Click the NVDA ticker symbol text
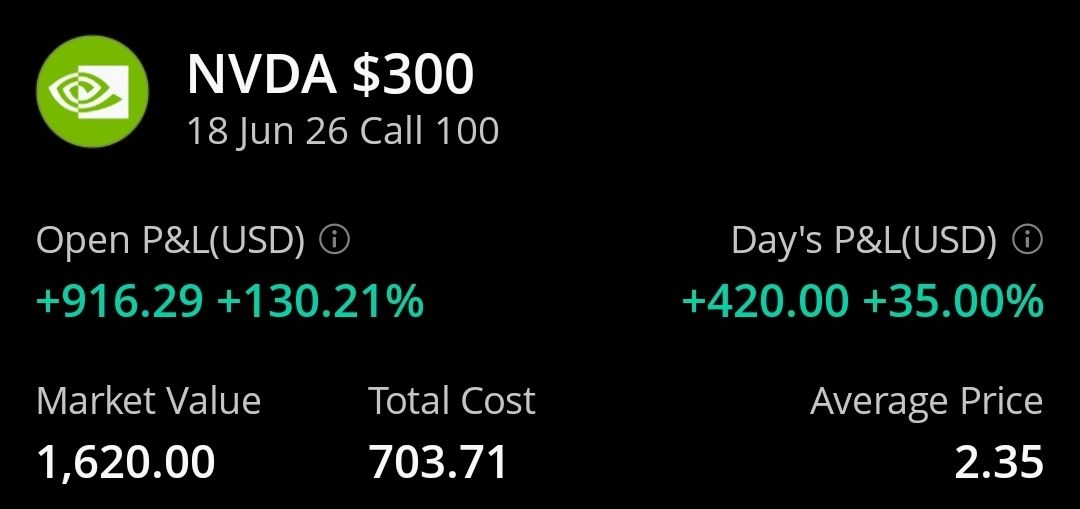 (x=261, y=75)
